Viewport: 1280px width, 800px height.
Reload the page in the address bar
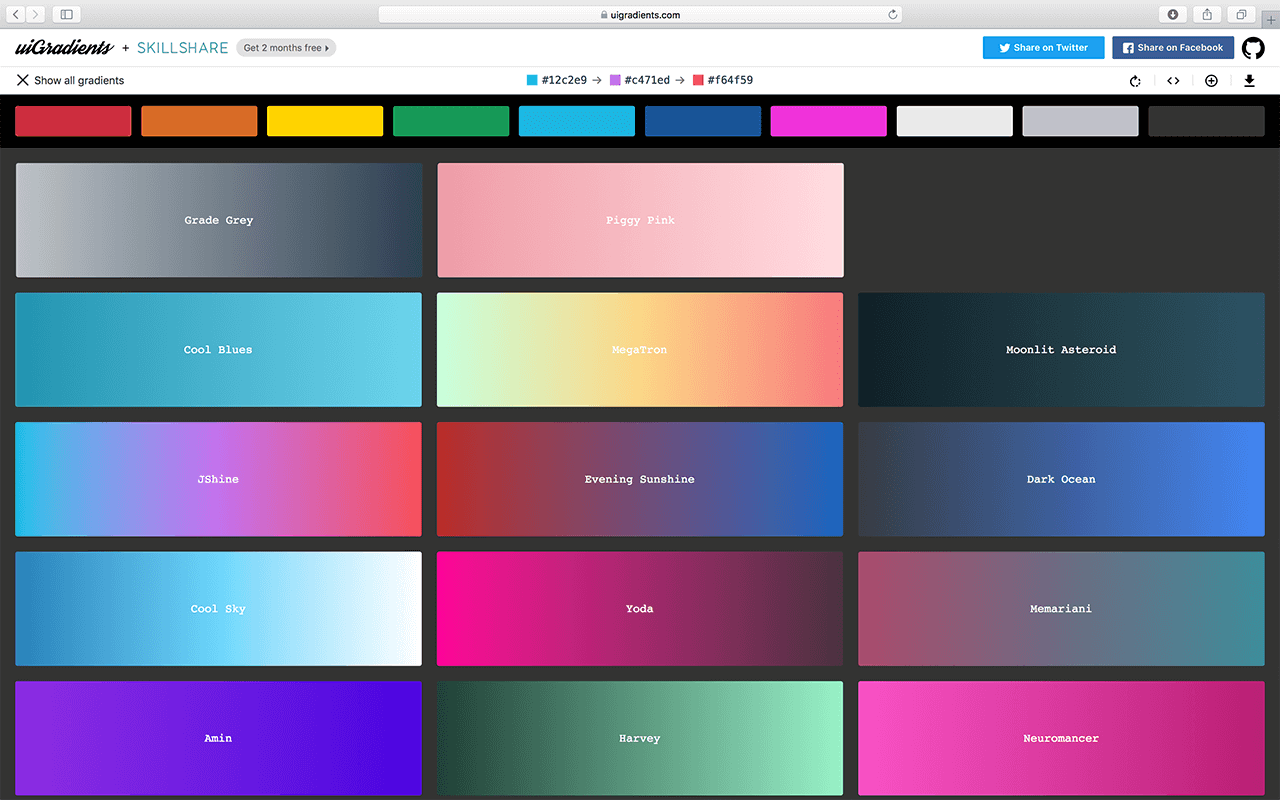892,15
